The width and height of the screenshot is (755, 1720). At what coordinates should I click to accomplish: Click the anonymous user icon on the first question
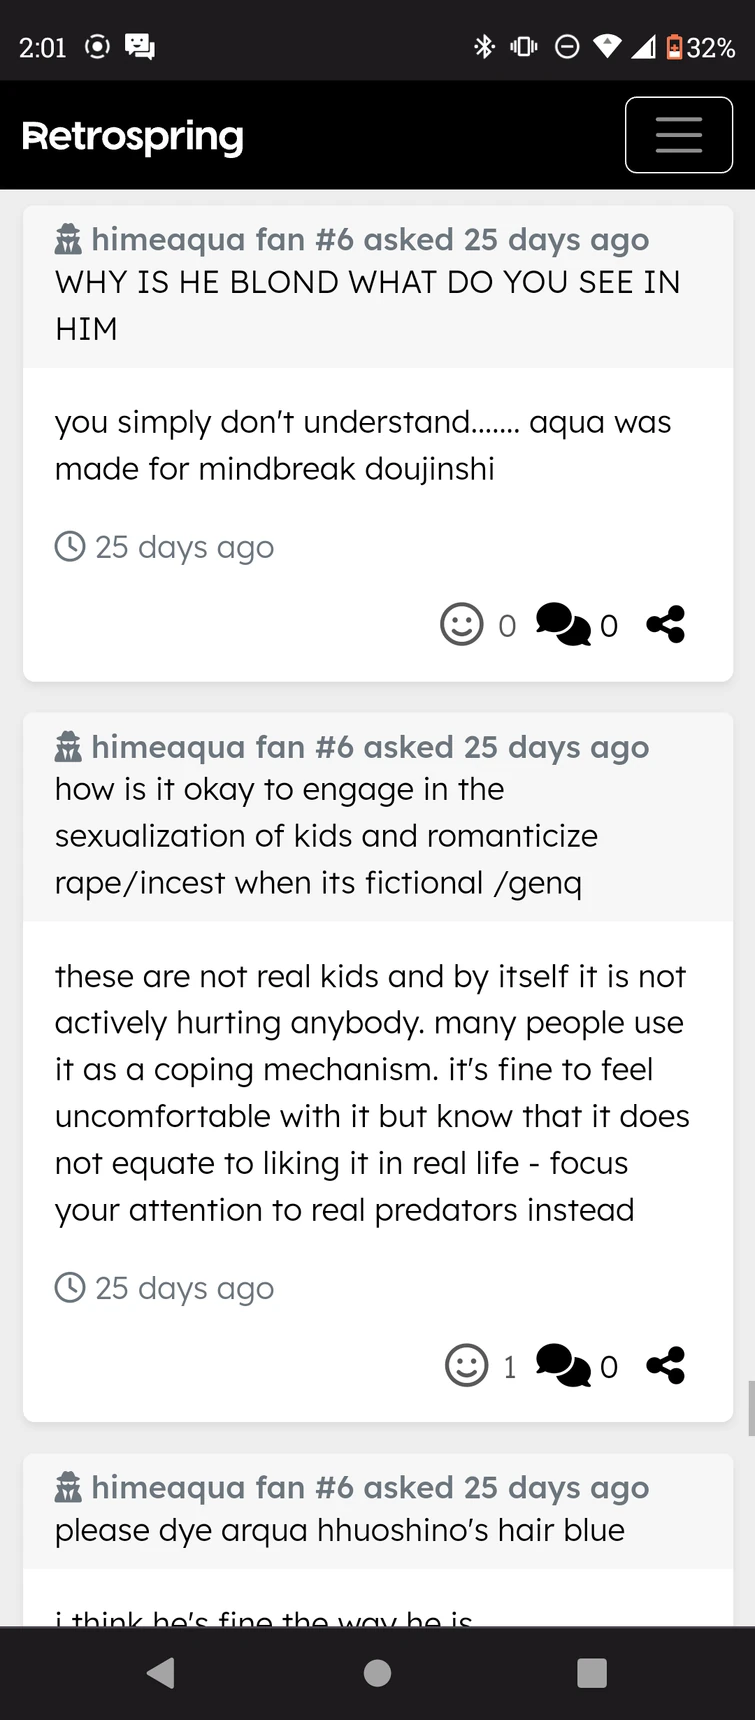[66, 239]
